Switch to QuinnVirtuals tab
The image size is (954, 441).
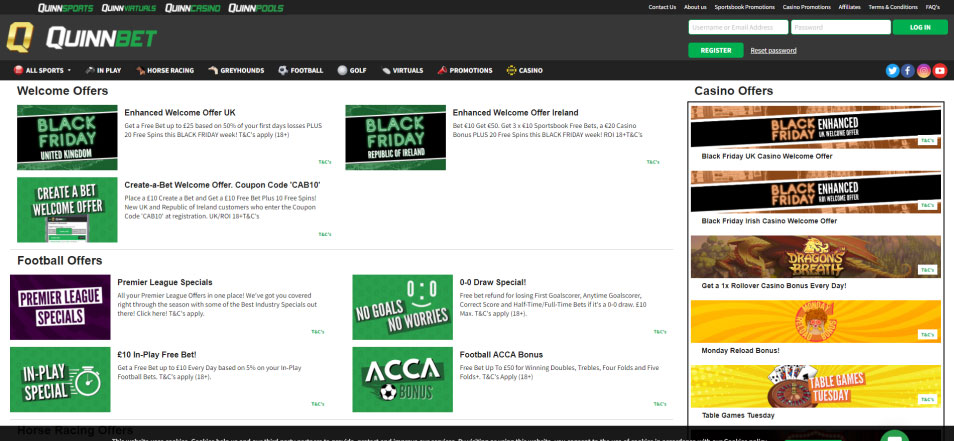point(129,8)
